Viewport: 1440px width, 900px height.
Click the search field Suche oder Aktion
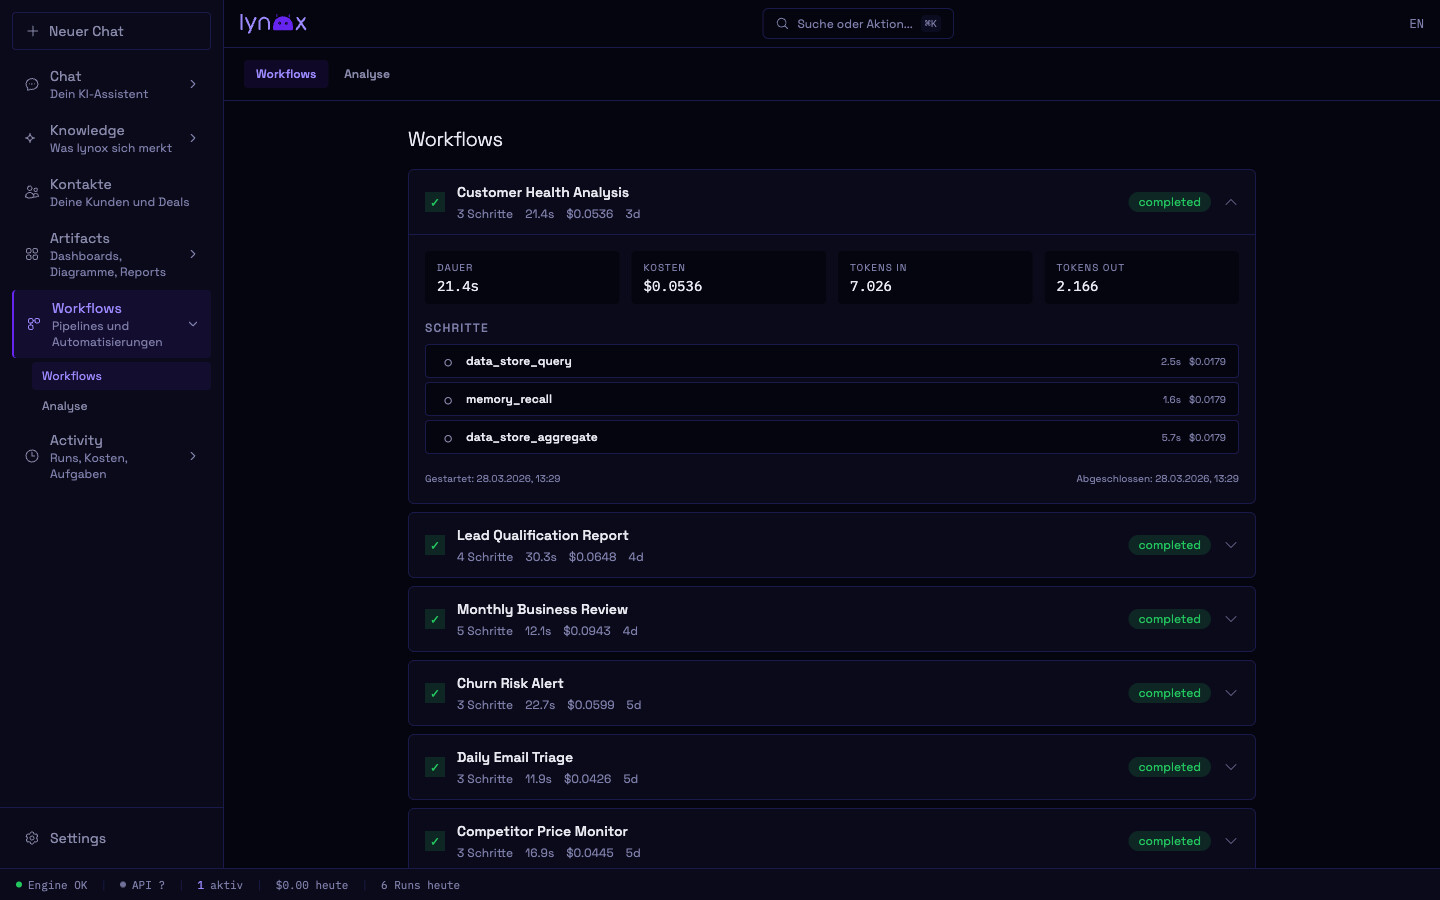[x=857, y=23]
